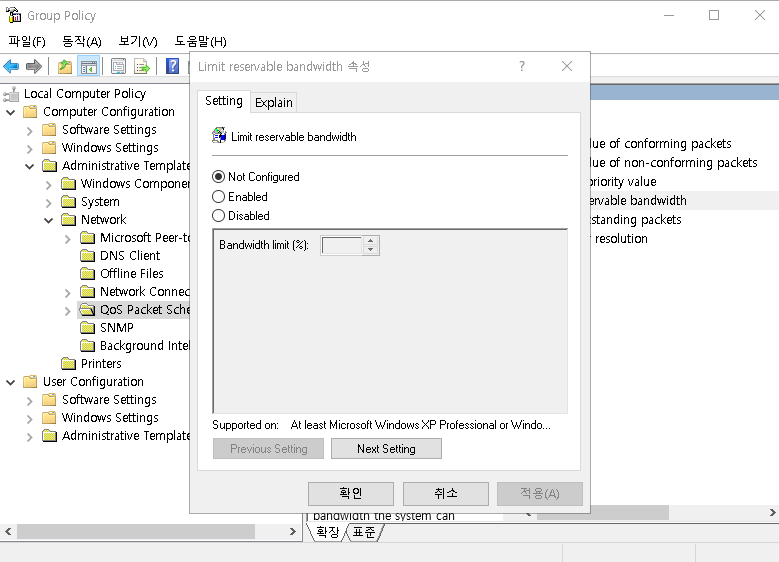This screenshot has width=779, height=562.
Task: Click the System folder icon
Action: click(x=69, y=202)
